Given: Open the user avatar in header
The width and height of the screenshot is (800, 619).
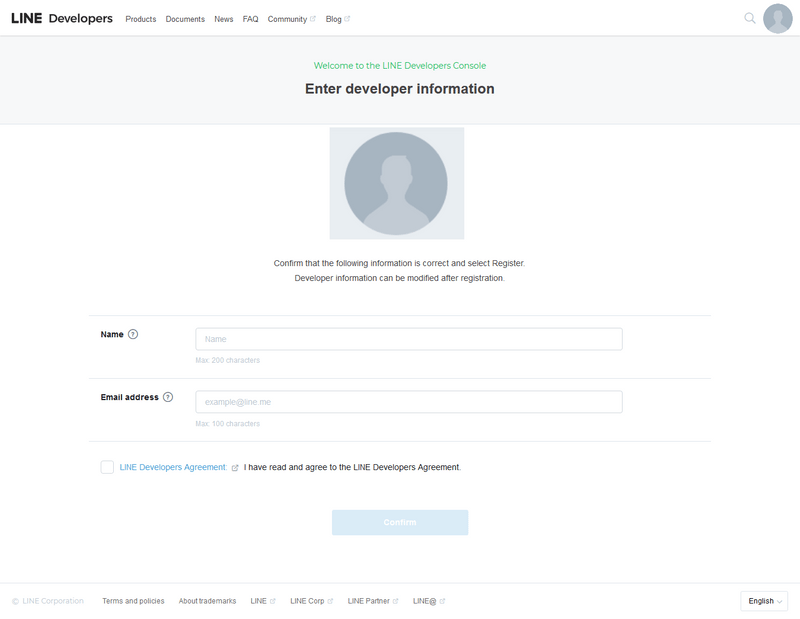Looking at the screenshot, I should [777, 18].
